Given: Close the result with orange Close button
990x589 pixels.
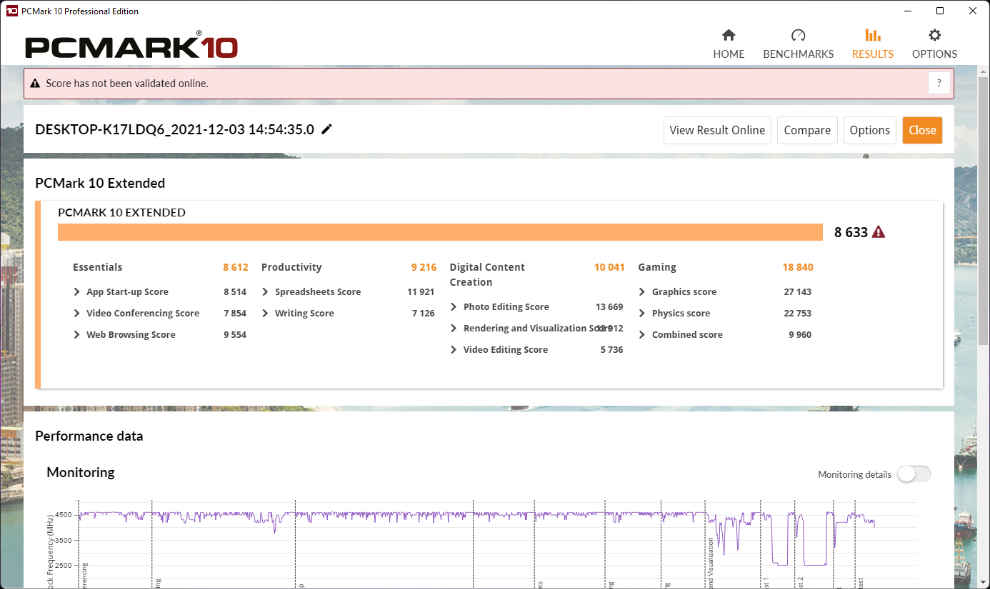Looking at the screenshot, I should (x=922, y=130).
